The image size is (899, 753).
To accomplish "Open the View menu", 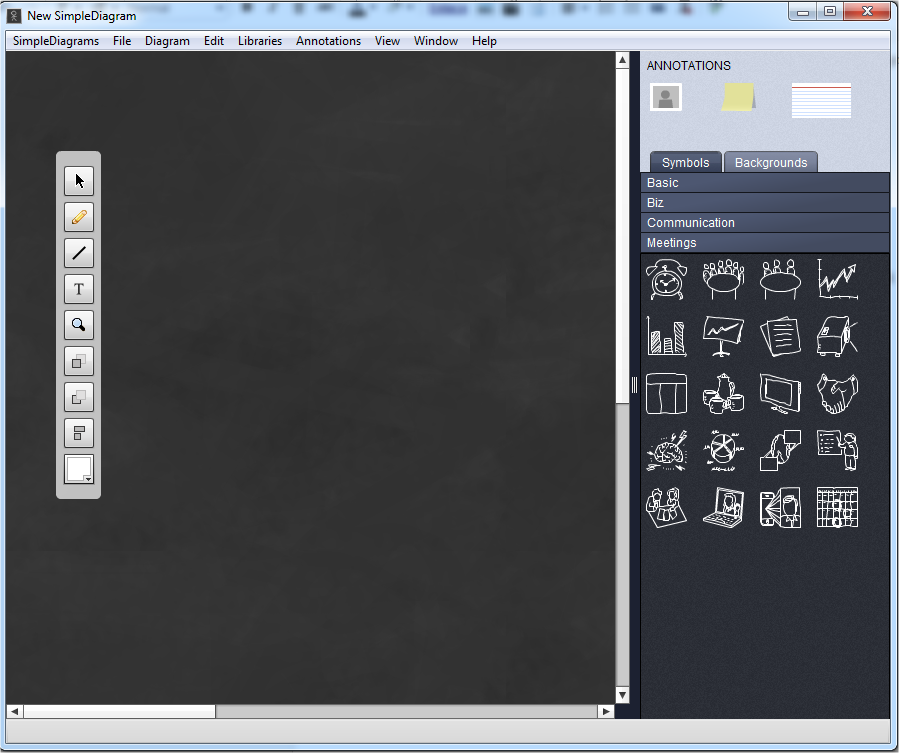I will point(387,41).
